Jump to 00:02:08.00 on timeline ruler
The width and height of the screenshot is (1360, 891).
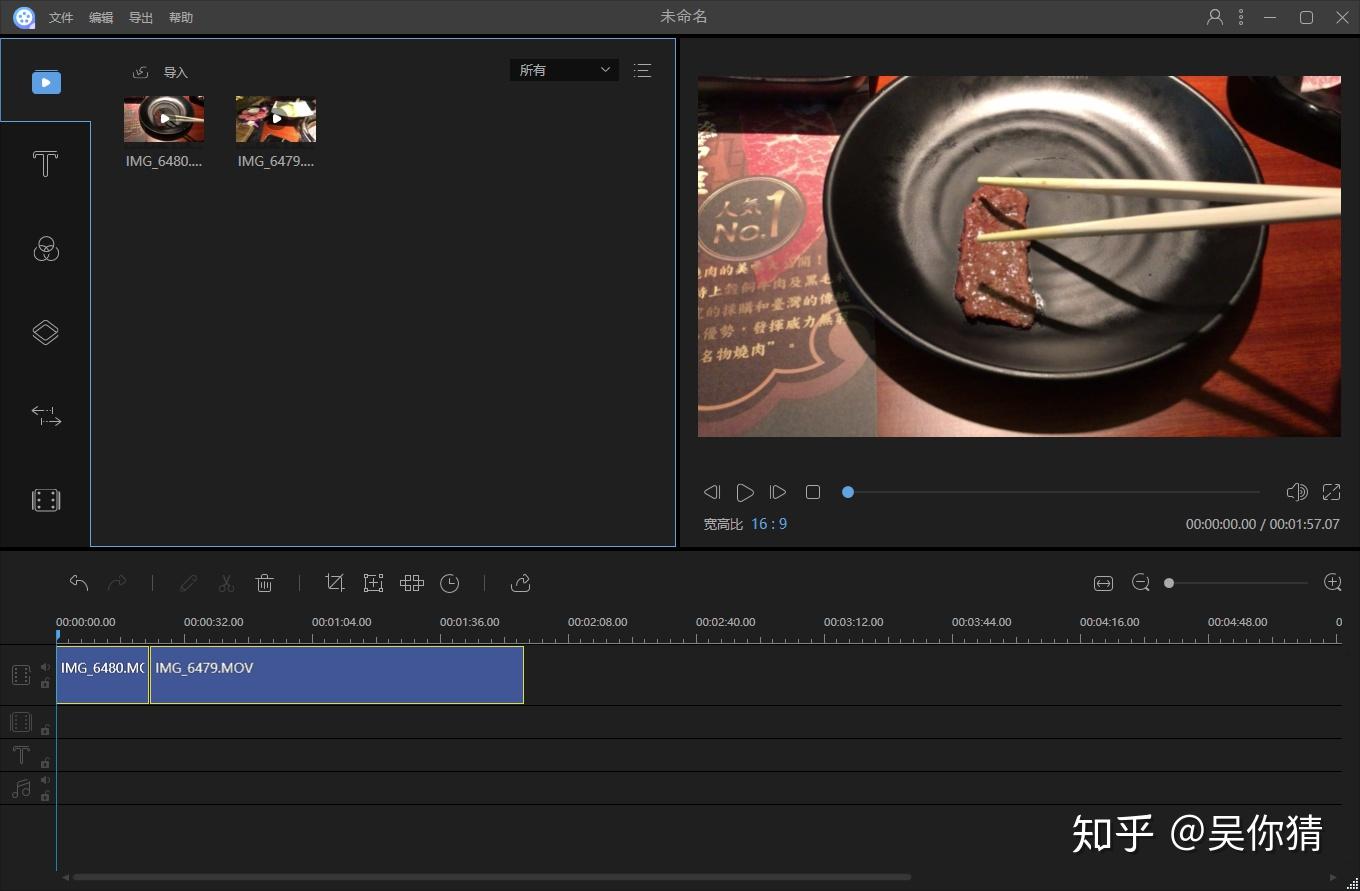coord(597,622)
